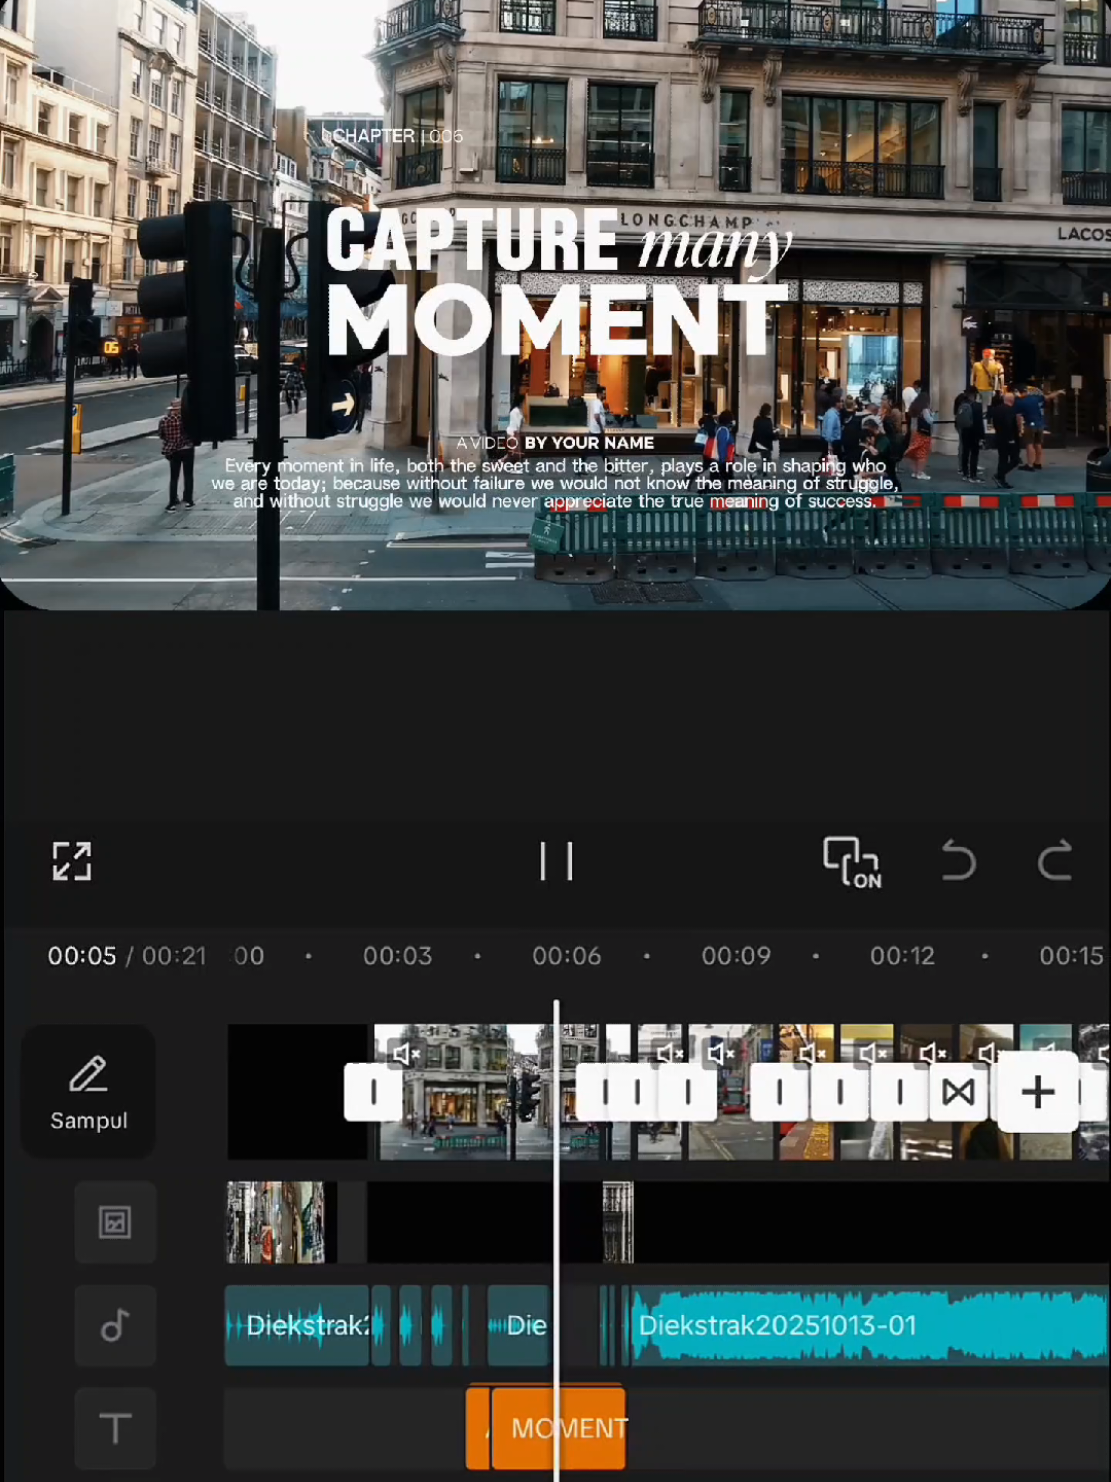Pause the video playback
The height and width of the screenshot is (1482, 1111).
coord(557,861)
